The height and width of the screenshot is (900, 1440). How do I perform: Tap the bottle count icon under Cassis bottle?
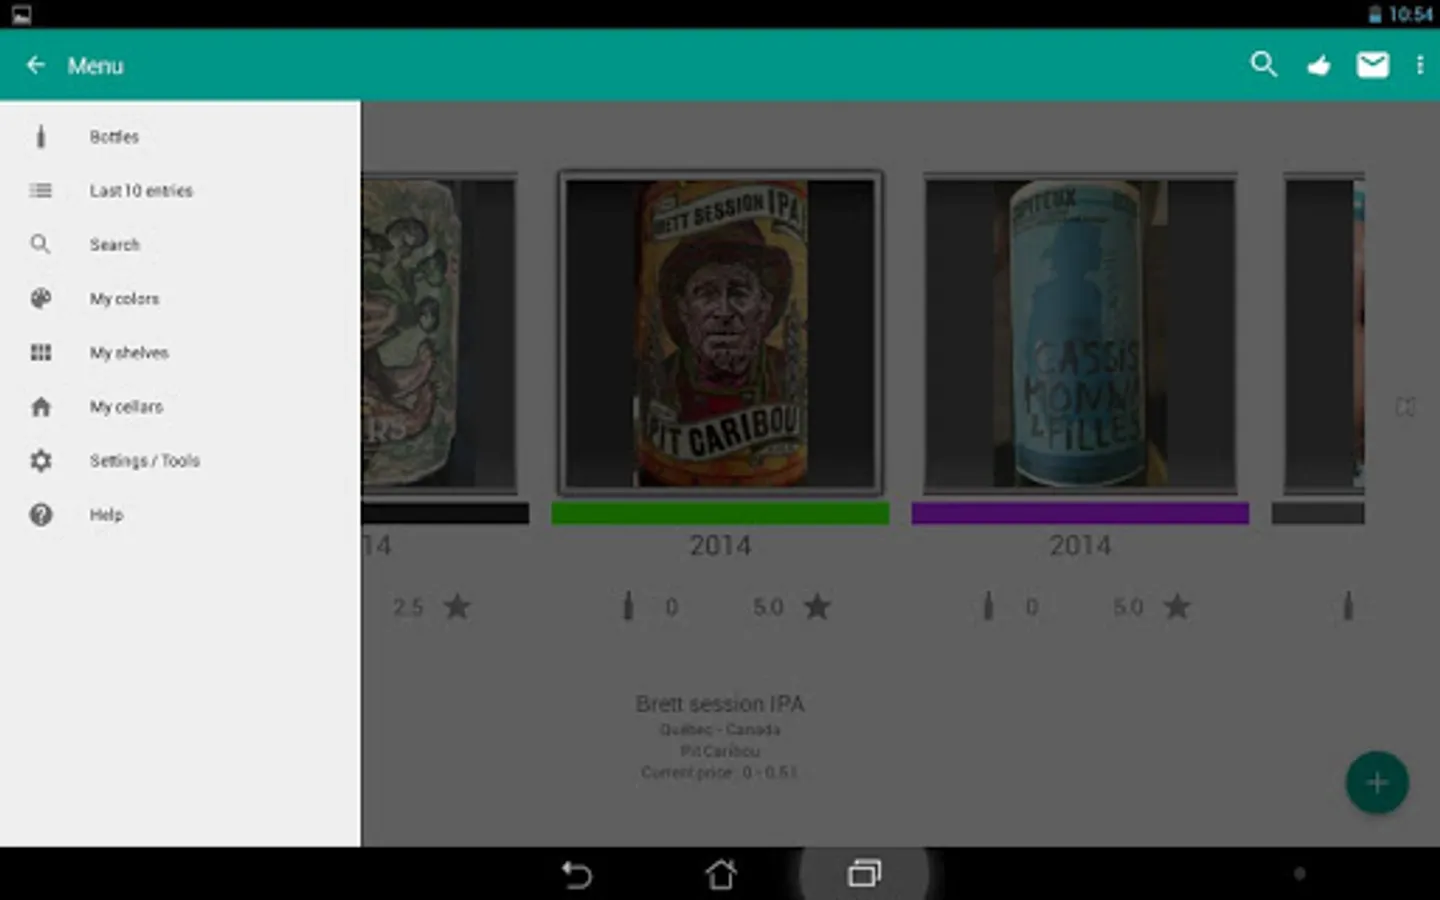point(988,606)
